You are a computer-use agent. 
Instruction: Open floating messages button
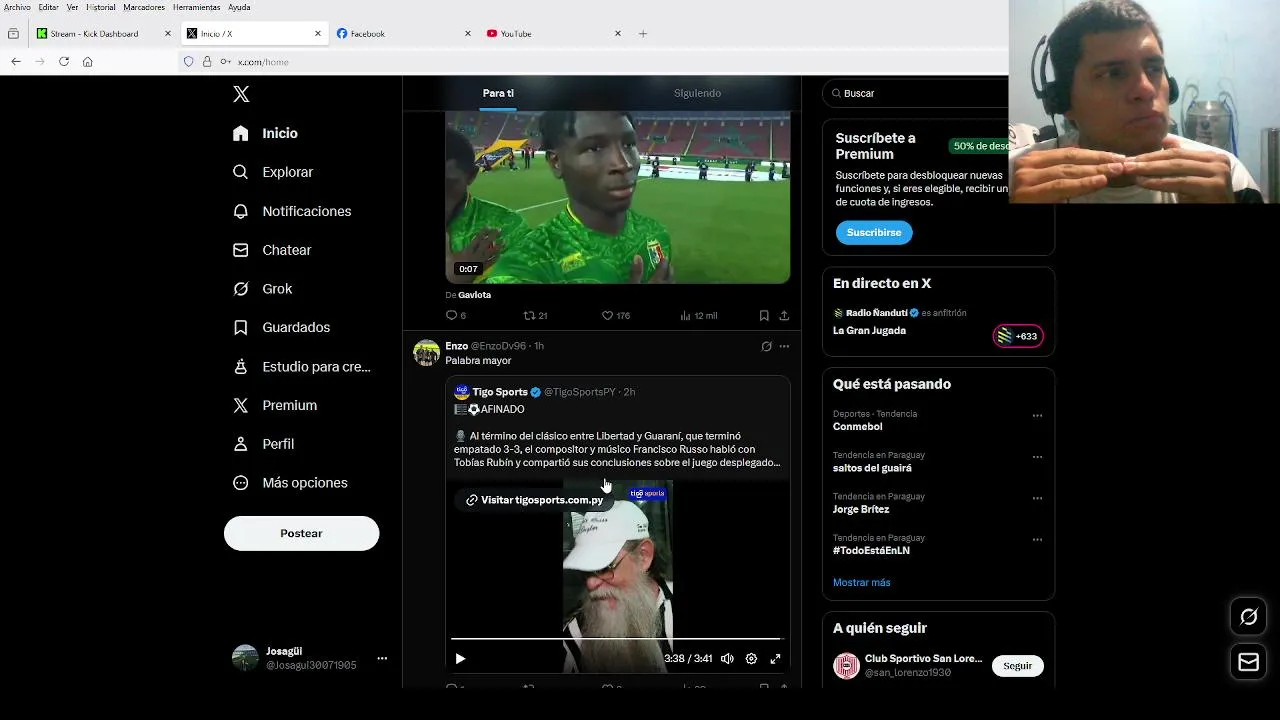[x=1248, y=662]
